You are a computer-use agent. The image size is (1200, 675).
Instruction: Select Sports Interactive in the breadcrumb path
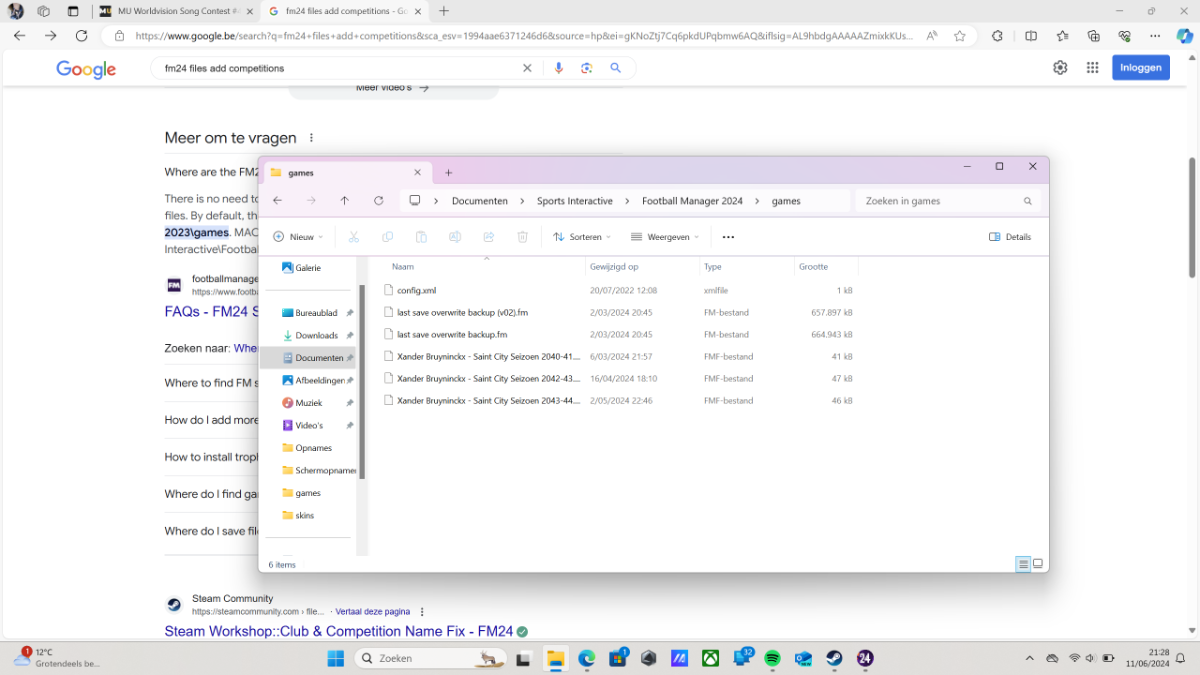[574, 201]
